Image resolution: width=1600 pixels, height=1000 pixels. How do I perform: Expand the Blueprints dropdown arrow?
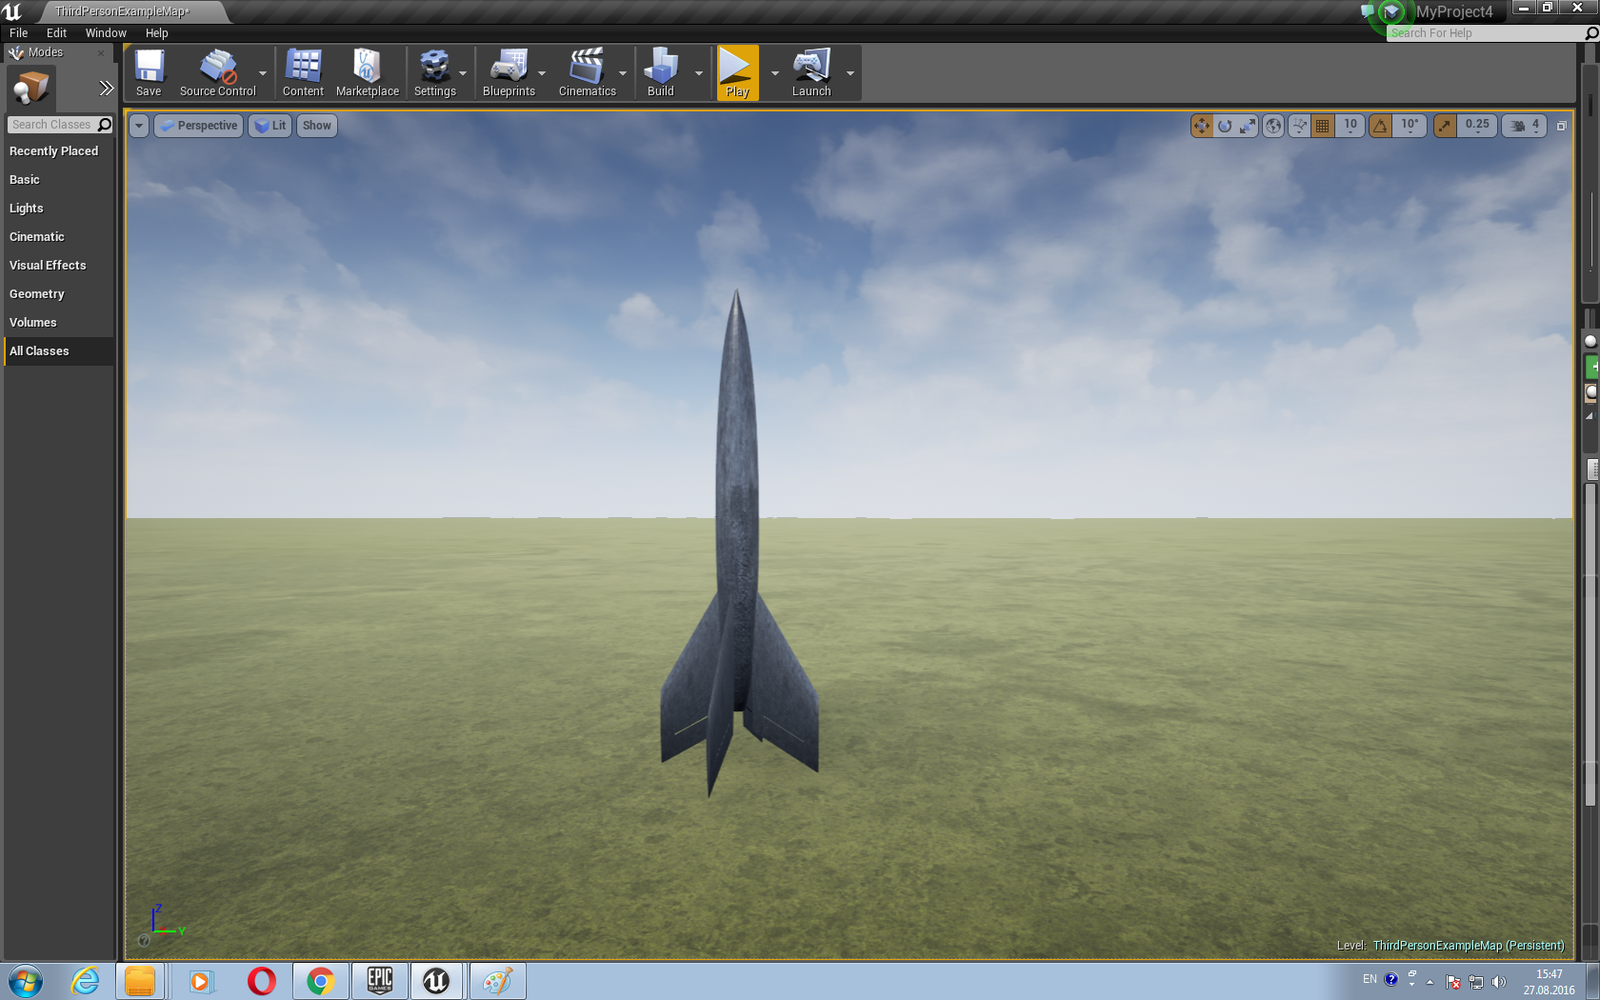click(542, 74)
